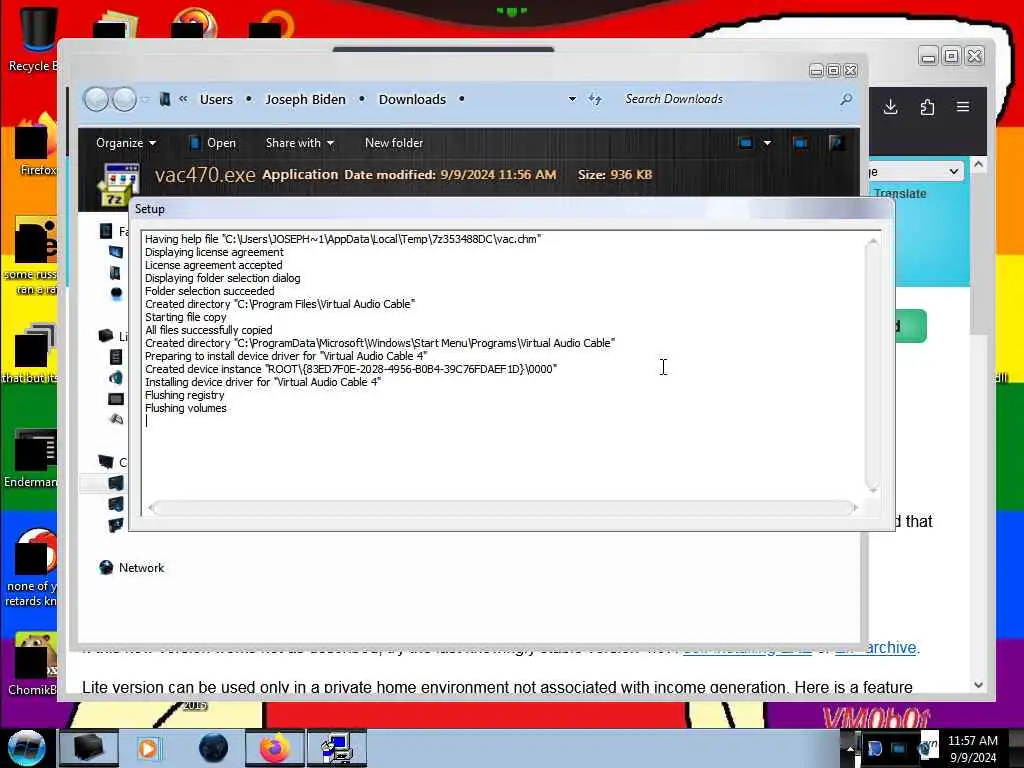Click the taskbar clock showing 11:57 AM

click(972, 748)
